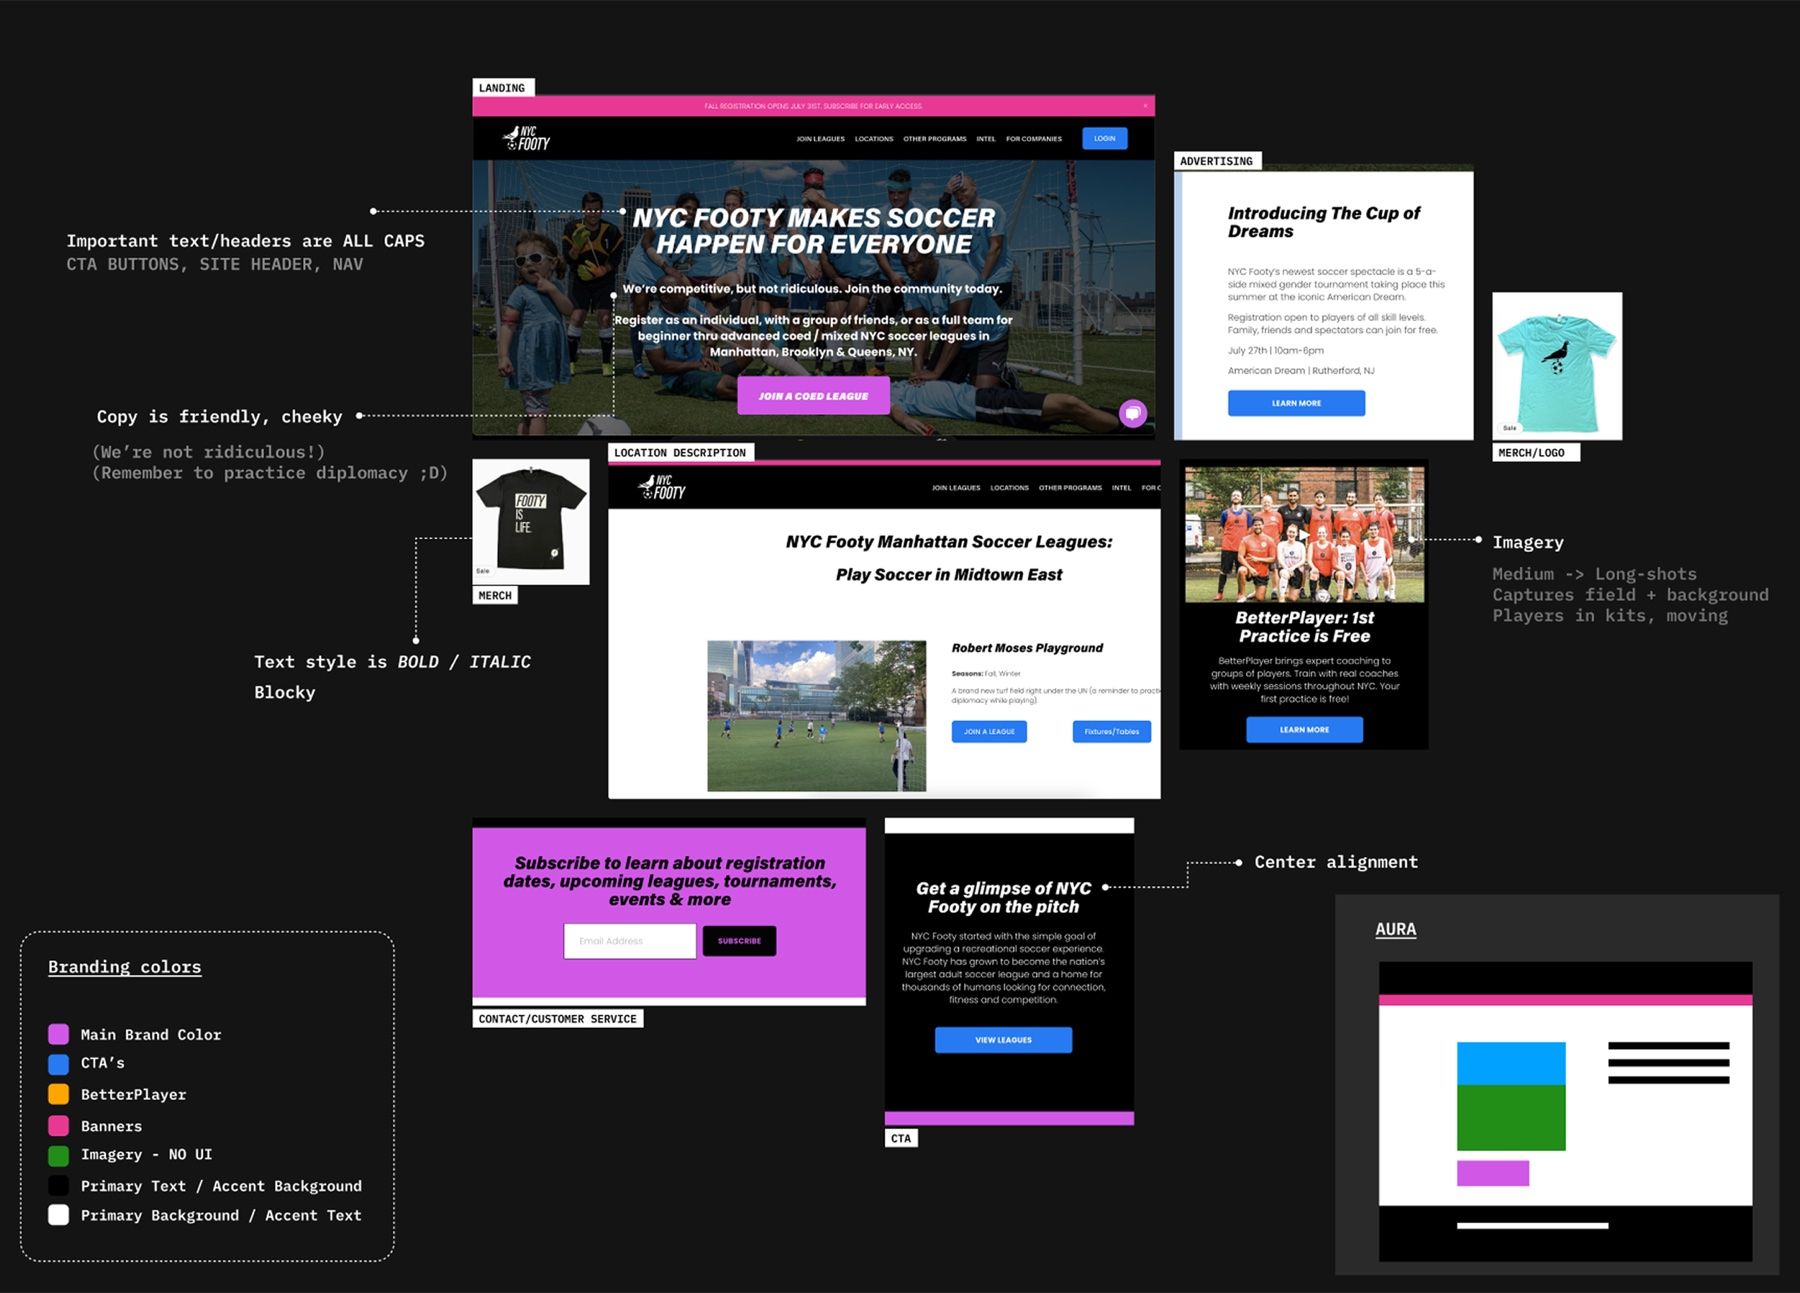This screenshot has height=1293, width=1800.
Task: Click JOIN LEAGUES in the location description nav
Action: point(956,488)
